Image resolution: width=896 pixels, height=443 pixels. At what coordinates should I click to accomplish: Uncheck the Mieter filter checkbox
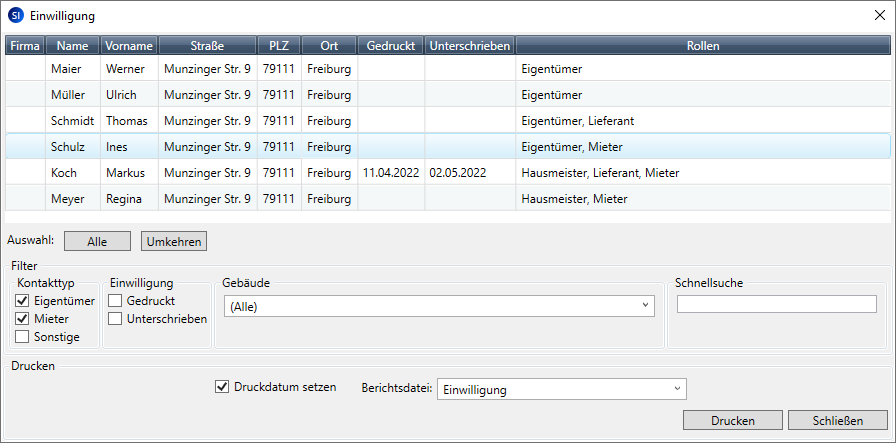22,319
